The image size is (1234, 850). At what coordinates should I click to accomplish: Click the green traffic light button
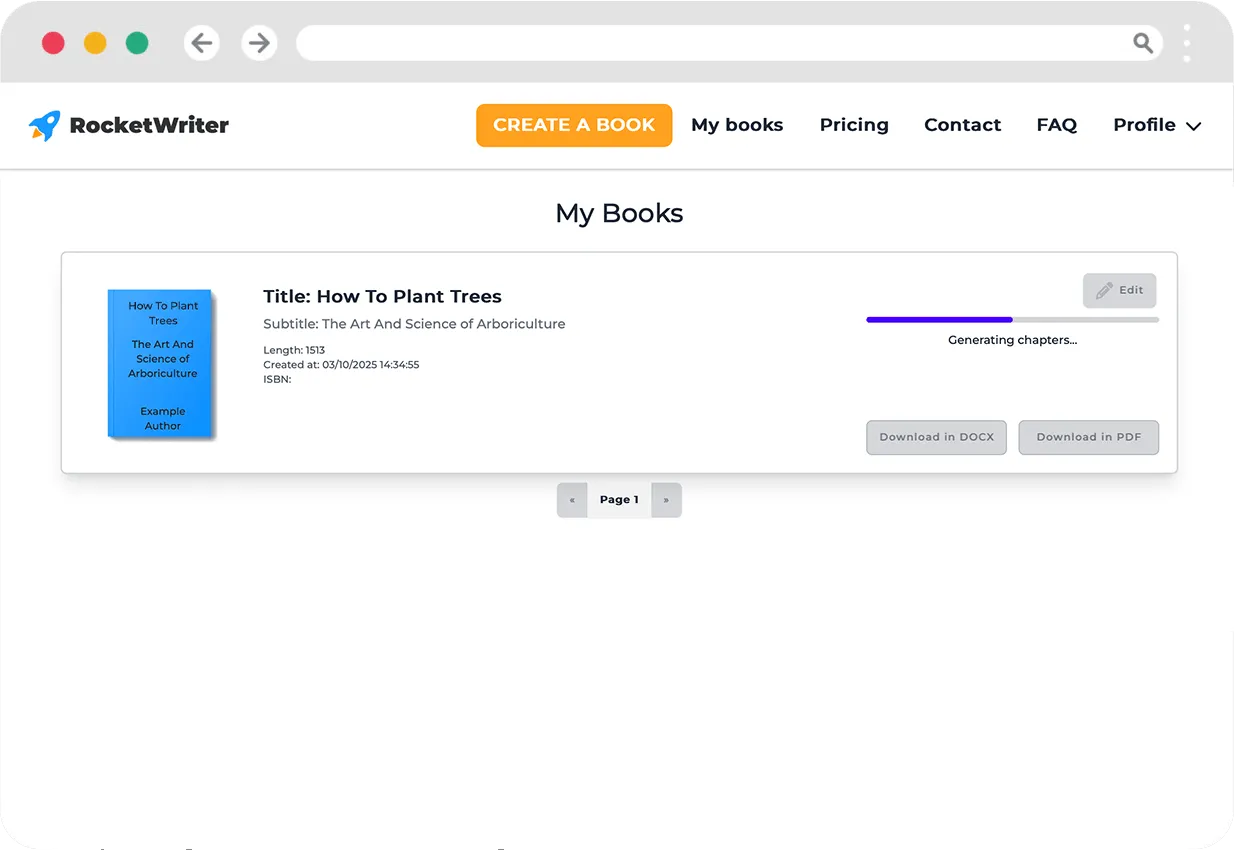(137, 43)
